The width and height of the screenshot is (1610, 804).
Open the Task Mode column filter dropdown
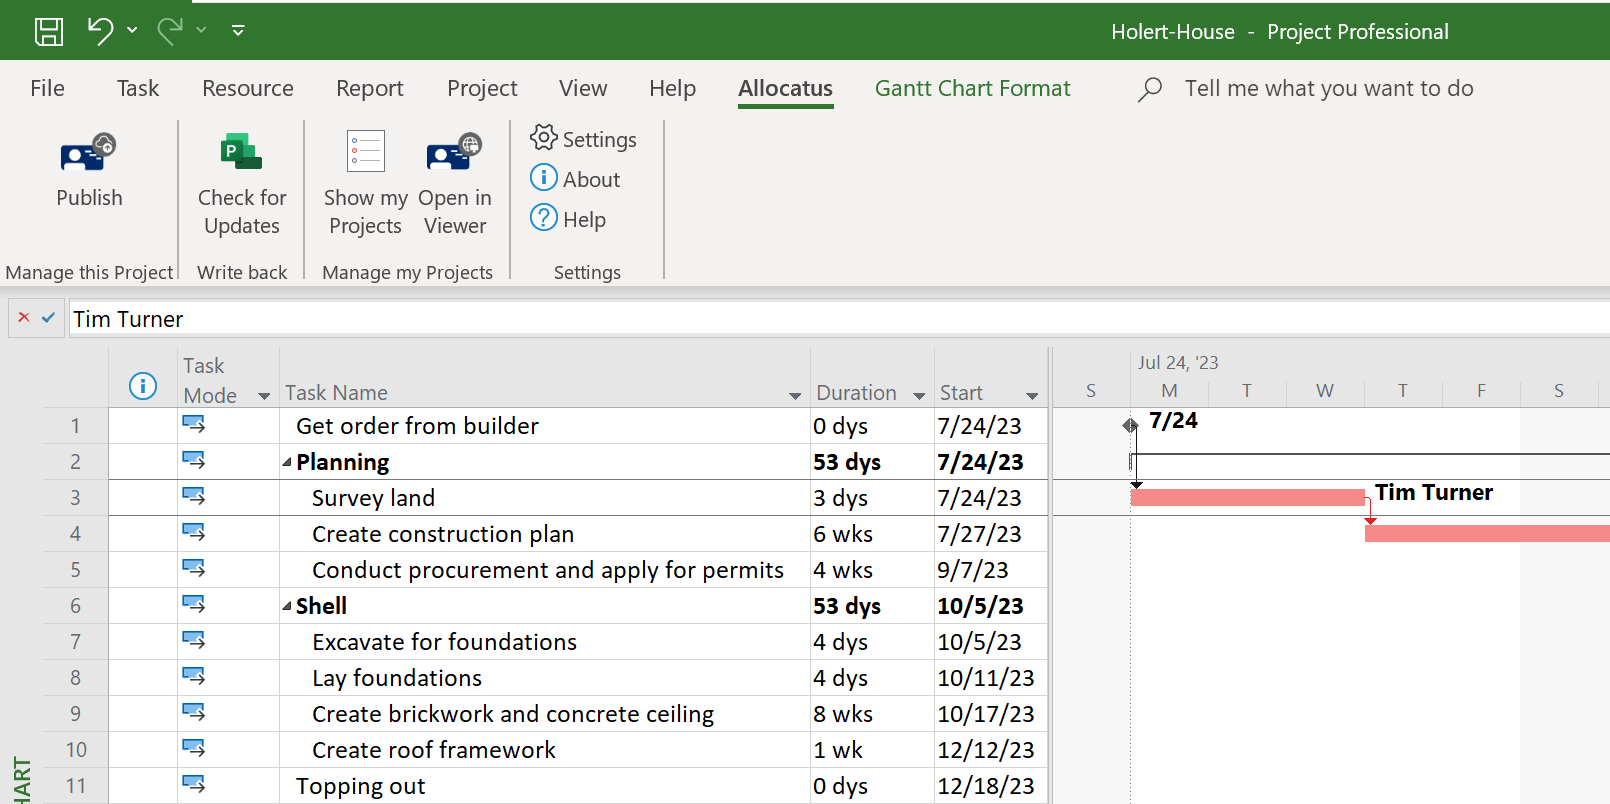click(x=264, y=396)
